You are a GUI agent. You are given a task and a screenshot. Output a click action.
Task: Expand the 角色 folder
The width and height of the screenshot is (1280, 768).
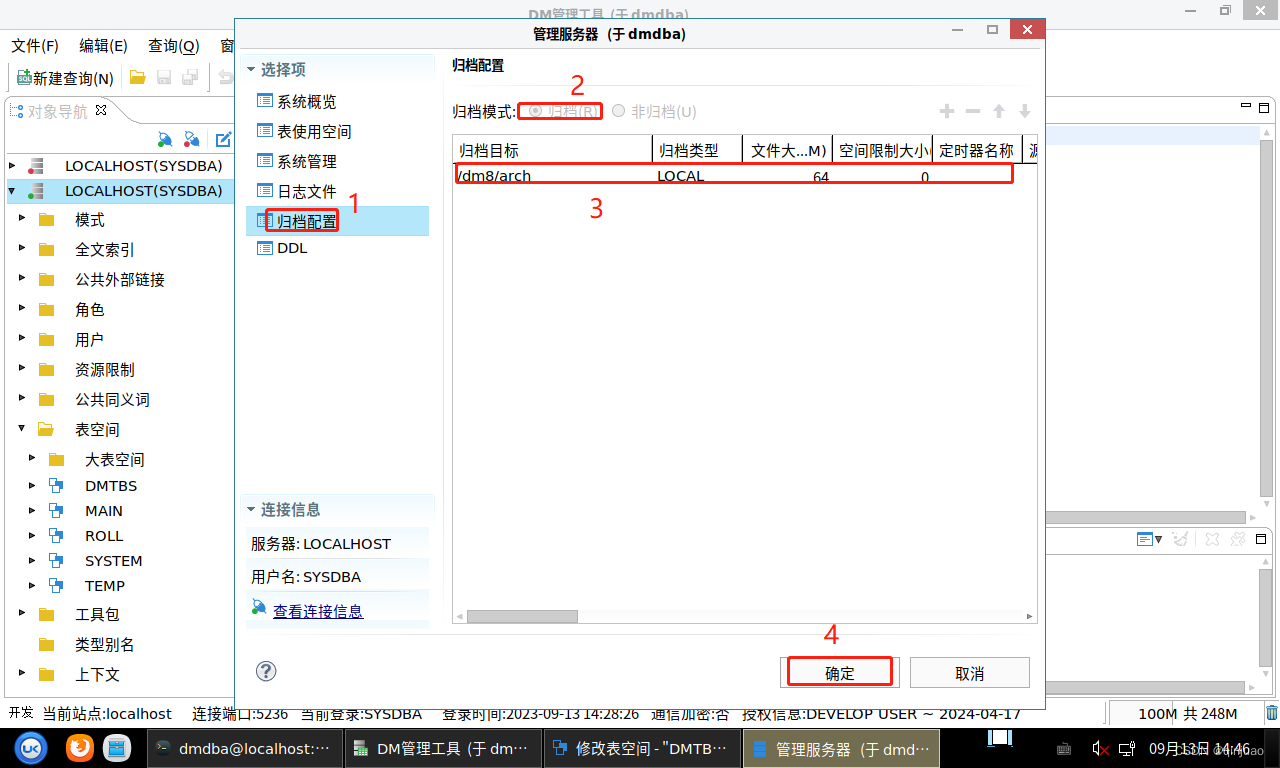22,309
